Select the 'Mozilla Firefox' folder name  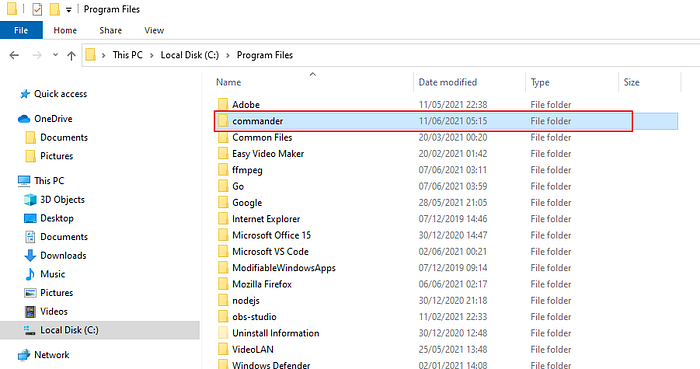[x=262, y=284]
